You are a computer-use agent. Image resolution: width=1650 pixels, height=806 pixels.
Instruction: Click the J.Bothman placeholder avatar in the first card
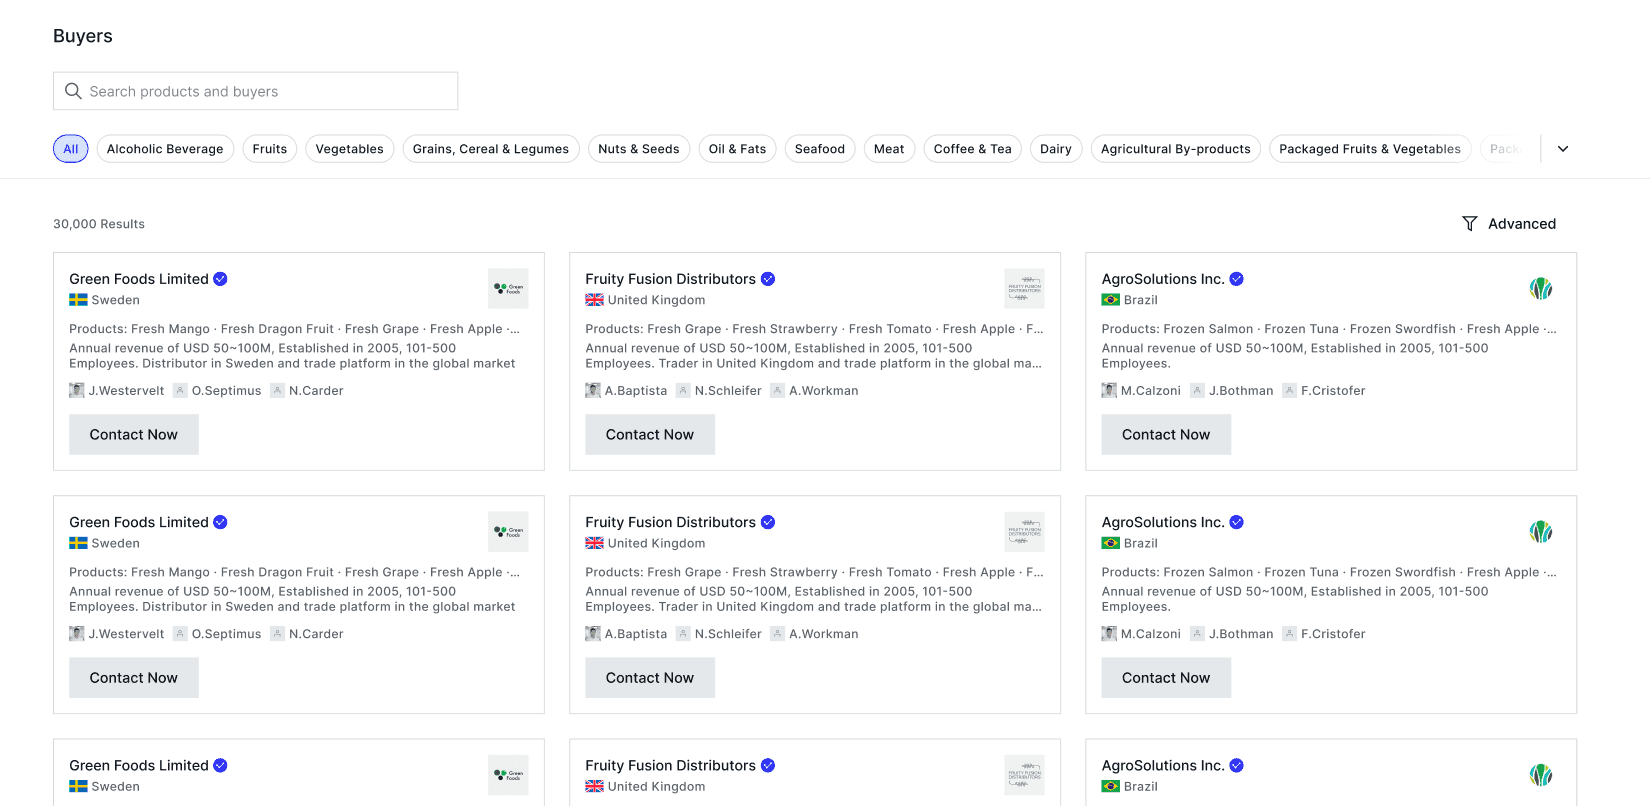[x=1197, y=391]
